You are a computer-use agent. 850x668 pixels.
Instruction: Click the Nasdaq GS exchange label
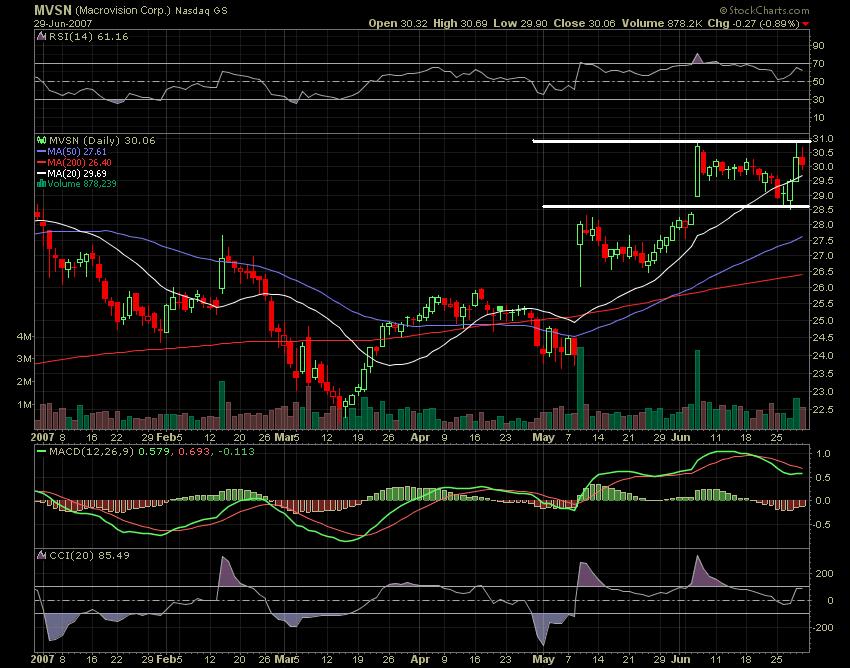pyautogui.click(x=202, y=11)
